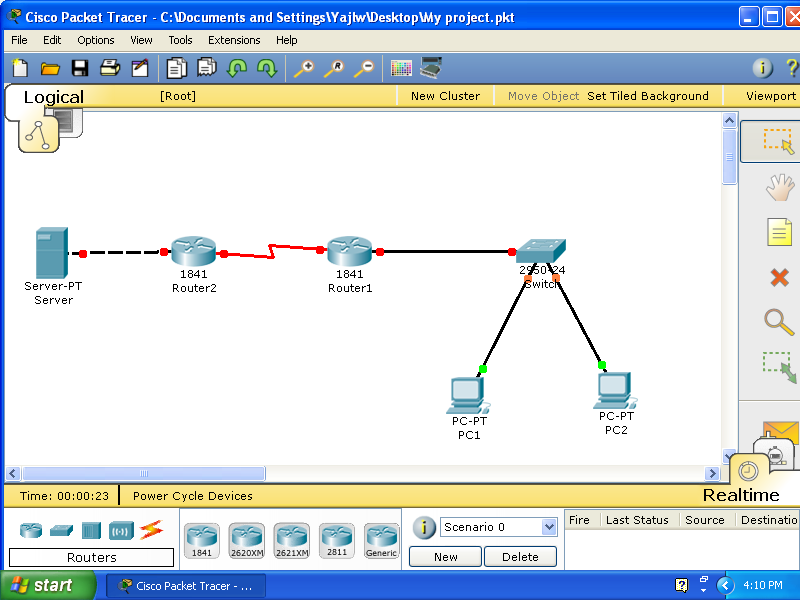
Task: Reset zoom with the R magnifier icon
Action: tap(334, 68)
